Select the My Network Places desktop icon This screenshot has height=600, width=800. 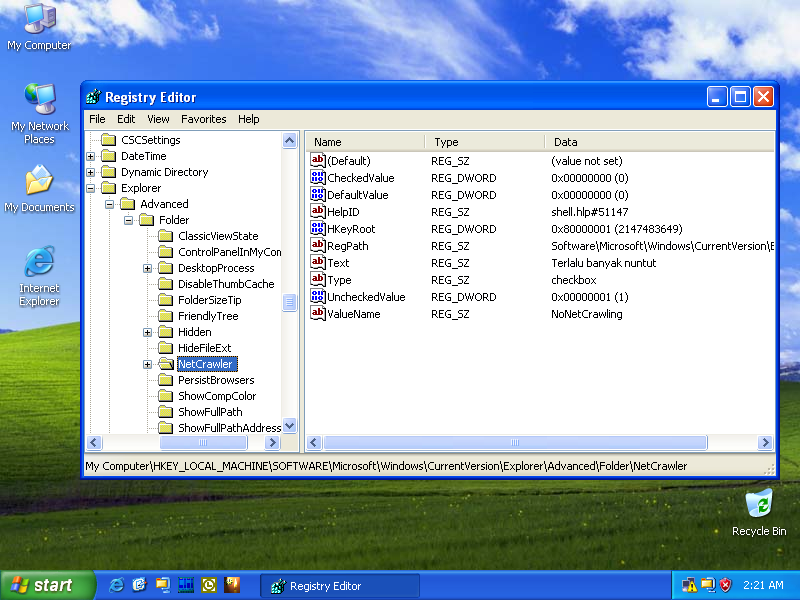point(39,113)
